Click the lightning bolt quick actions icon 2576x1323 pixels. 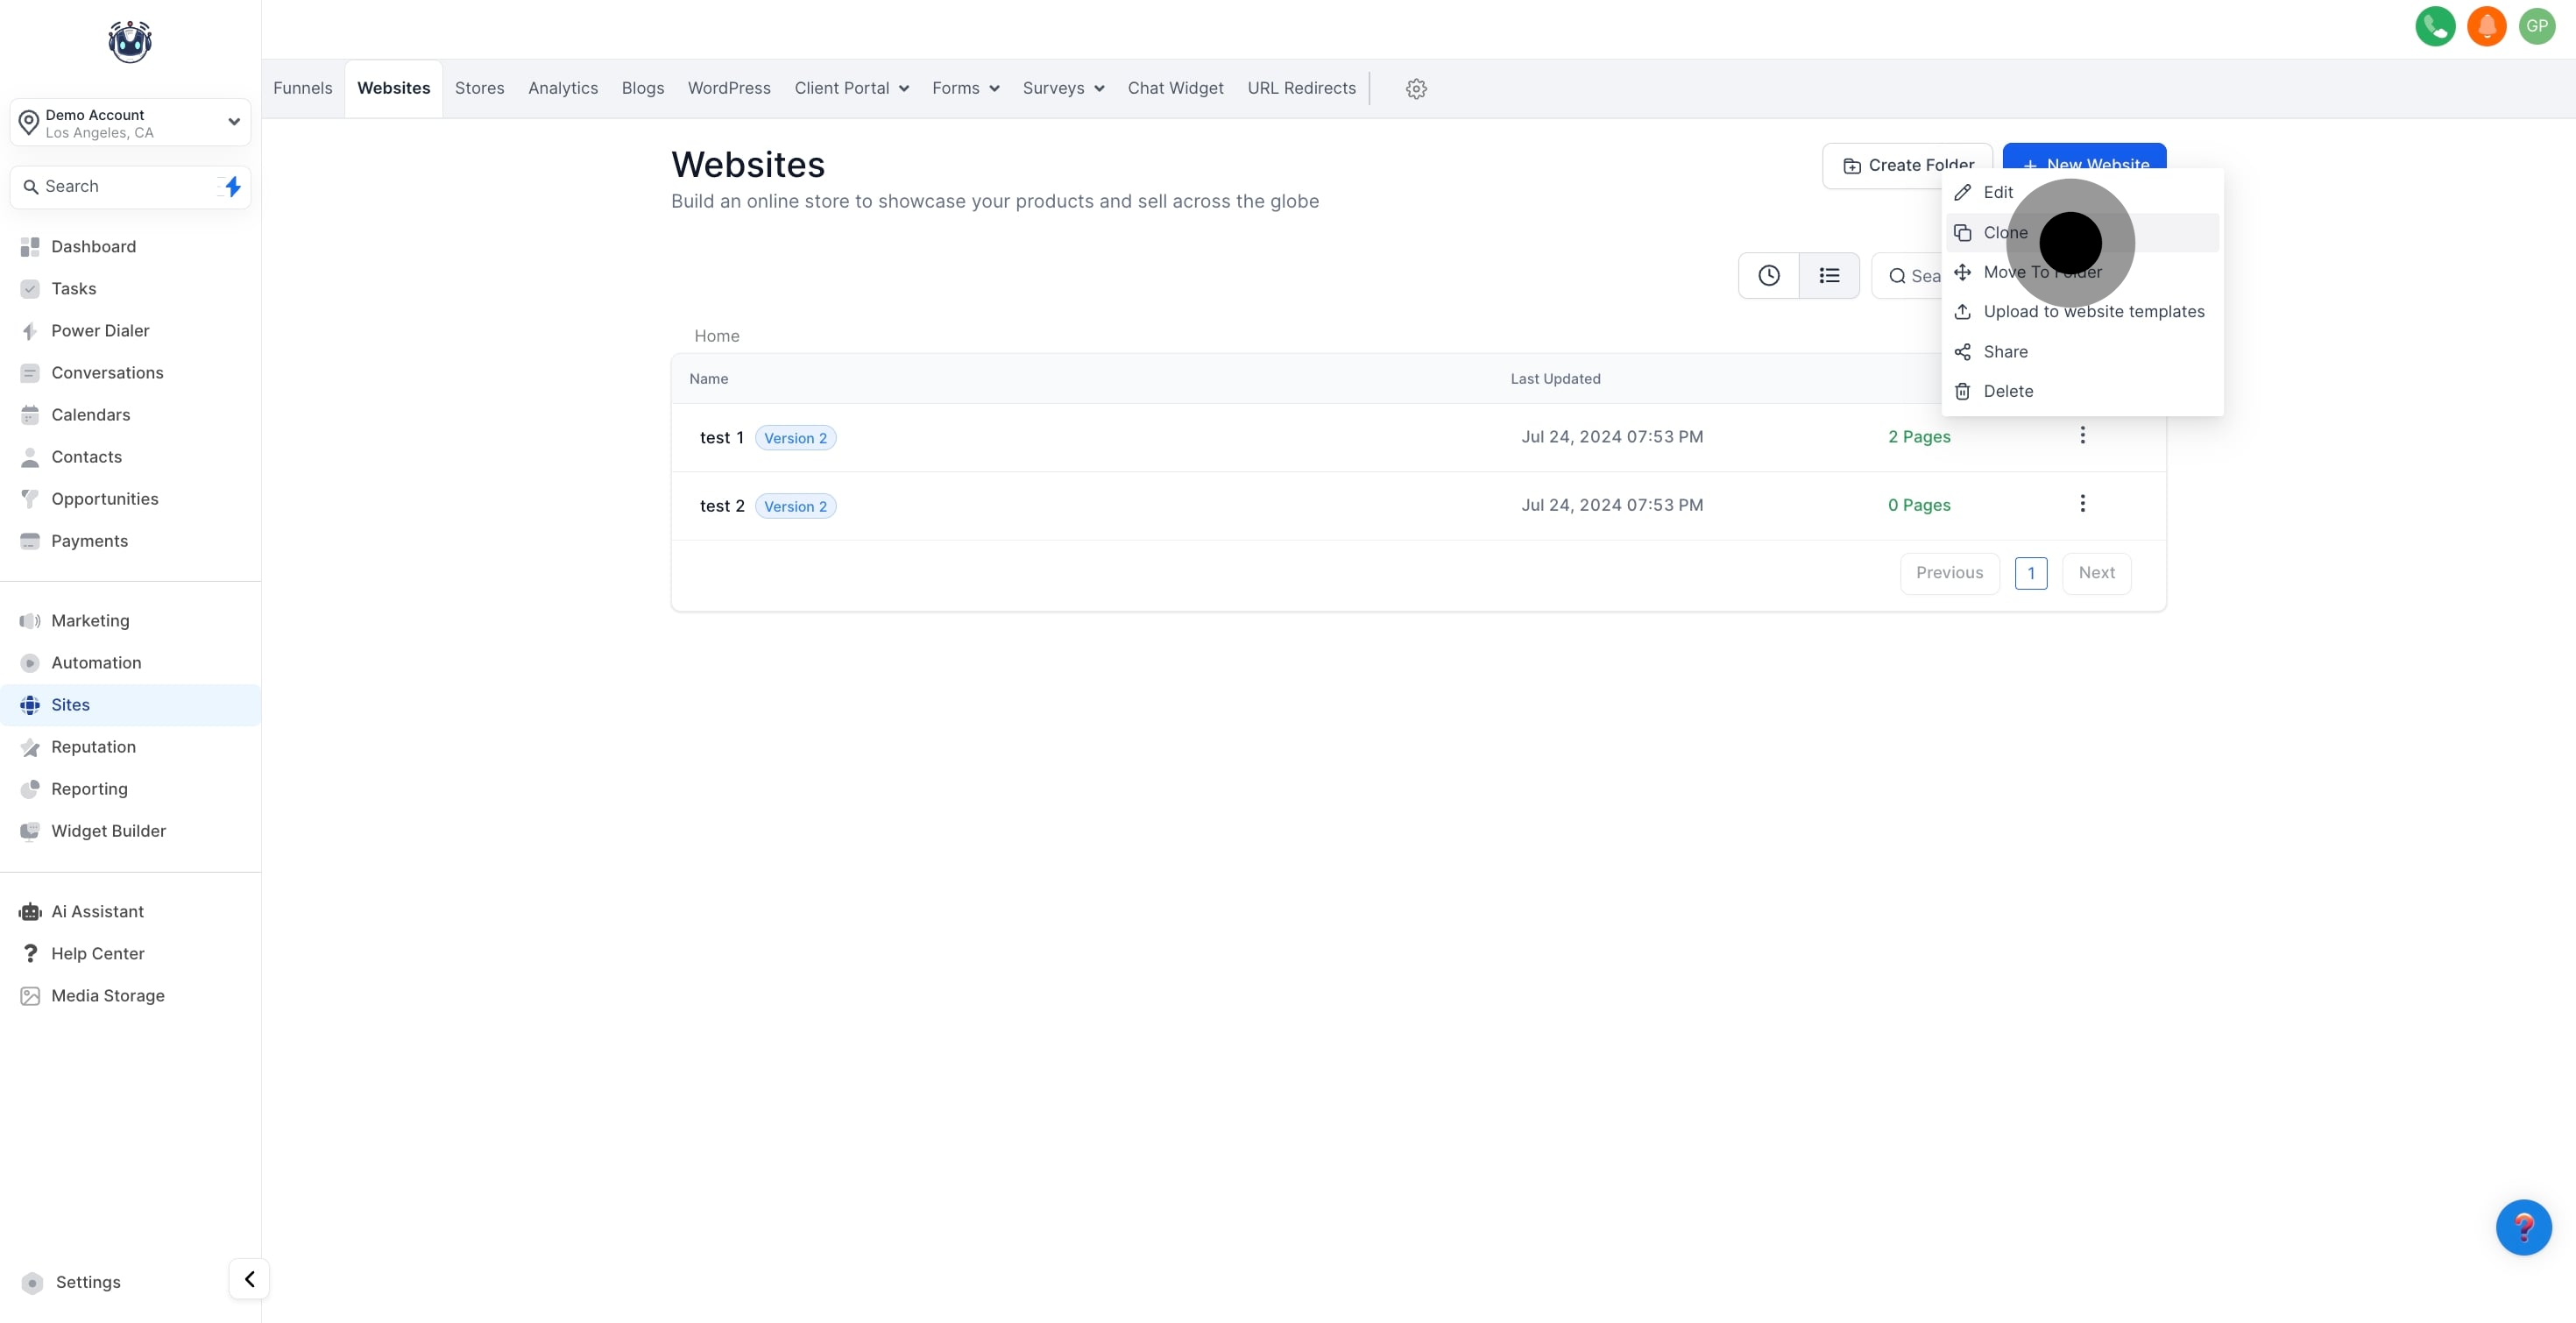pos(232,186)
